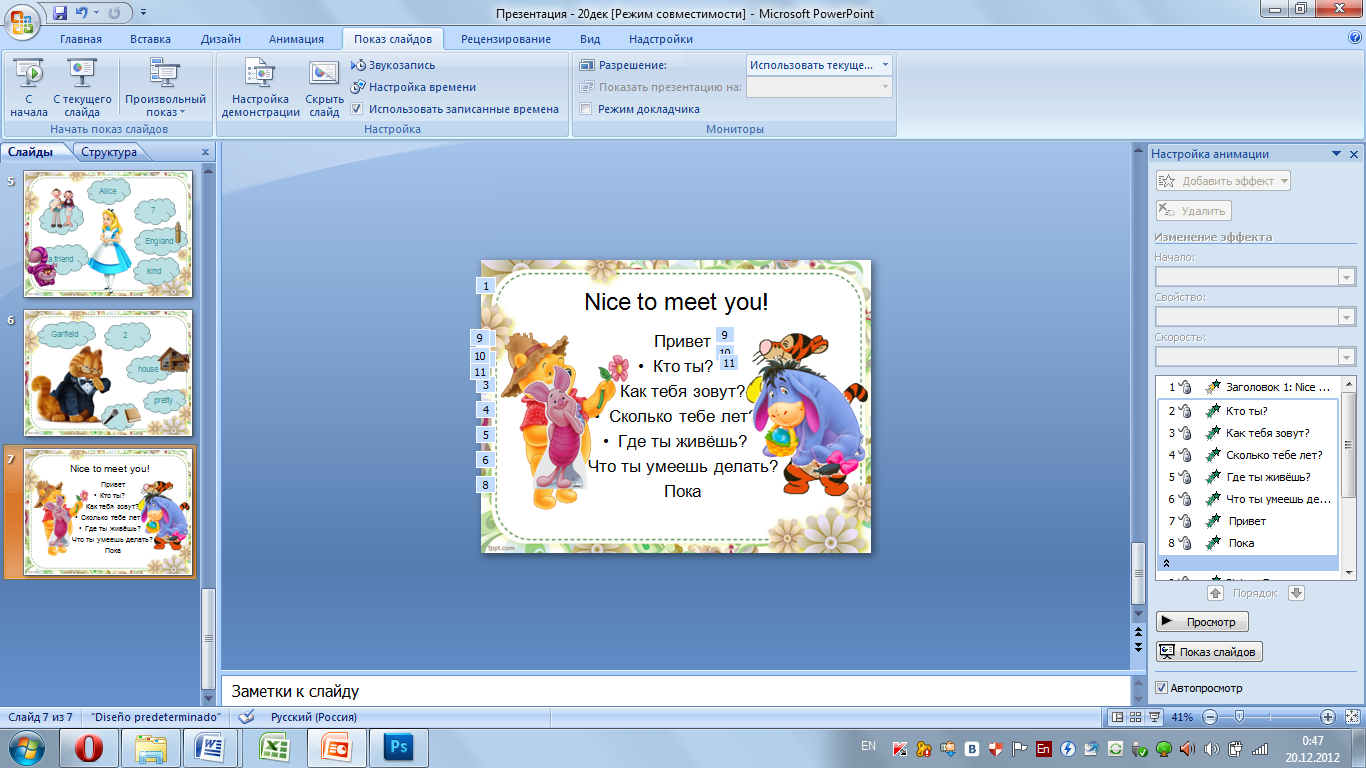
Task: Open the Вставка ribbon tab
Action: 150,39
